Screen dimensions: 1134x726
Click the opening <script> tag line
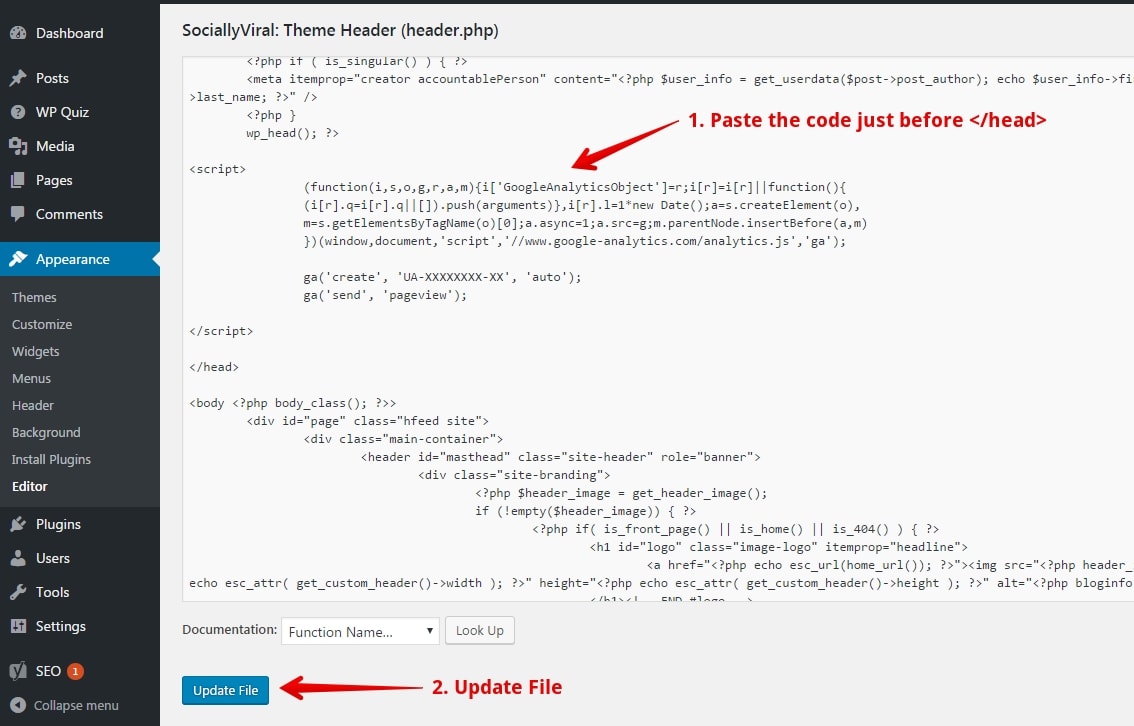218,168
